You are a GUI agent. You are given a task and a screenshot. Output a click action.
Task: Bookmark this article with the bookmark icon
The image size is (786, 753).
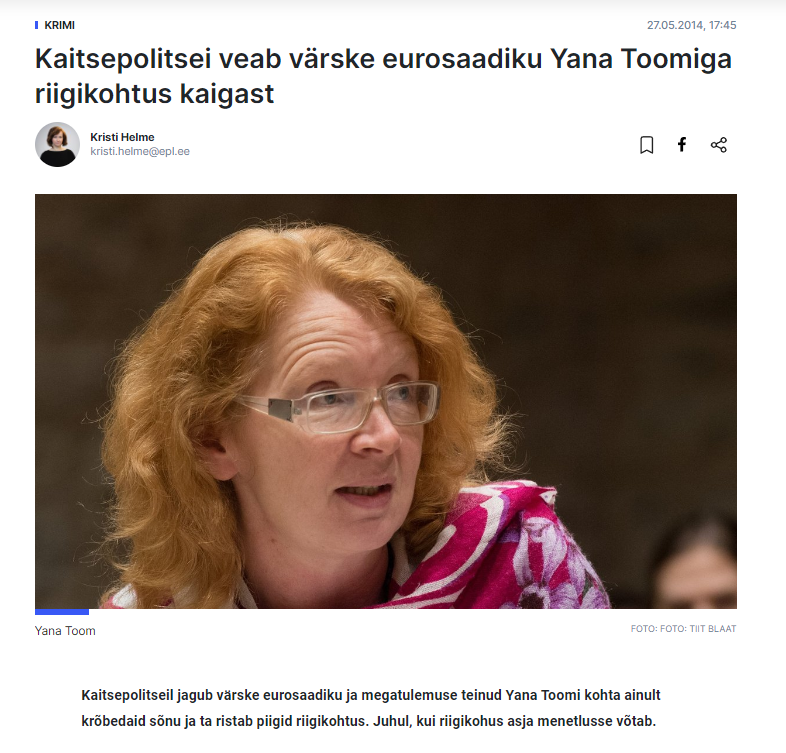pyautogui.click(x=647, y=145)
